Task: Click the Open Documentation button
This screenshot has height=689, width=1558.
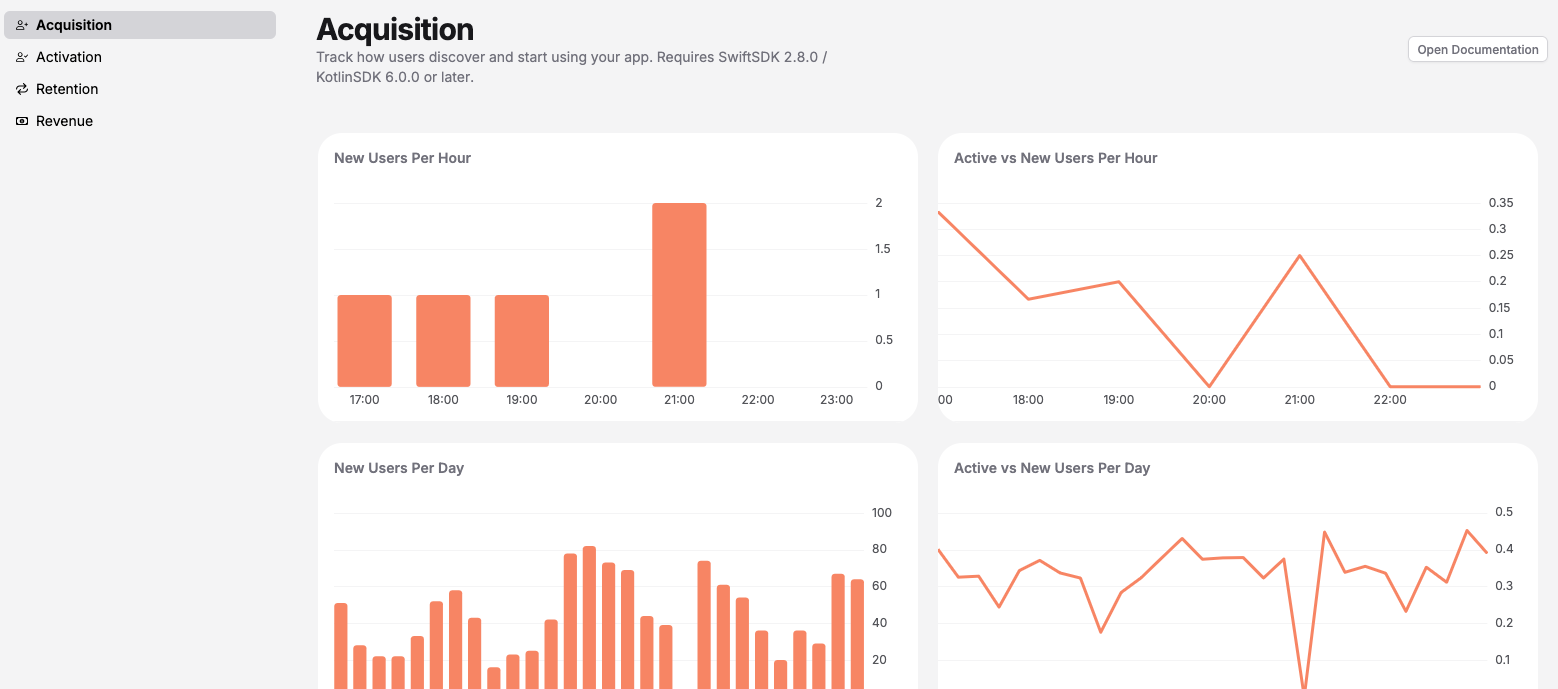Action: (x=1477, y=49)
